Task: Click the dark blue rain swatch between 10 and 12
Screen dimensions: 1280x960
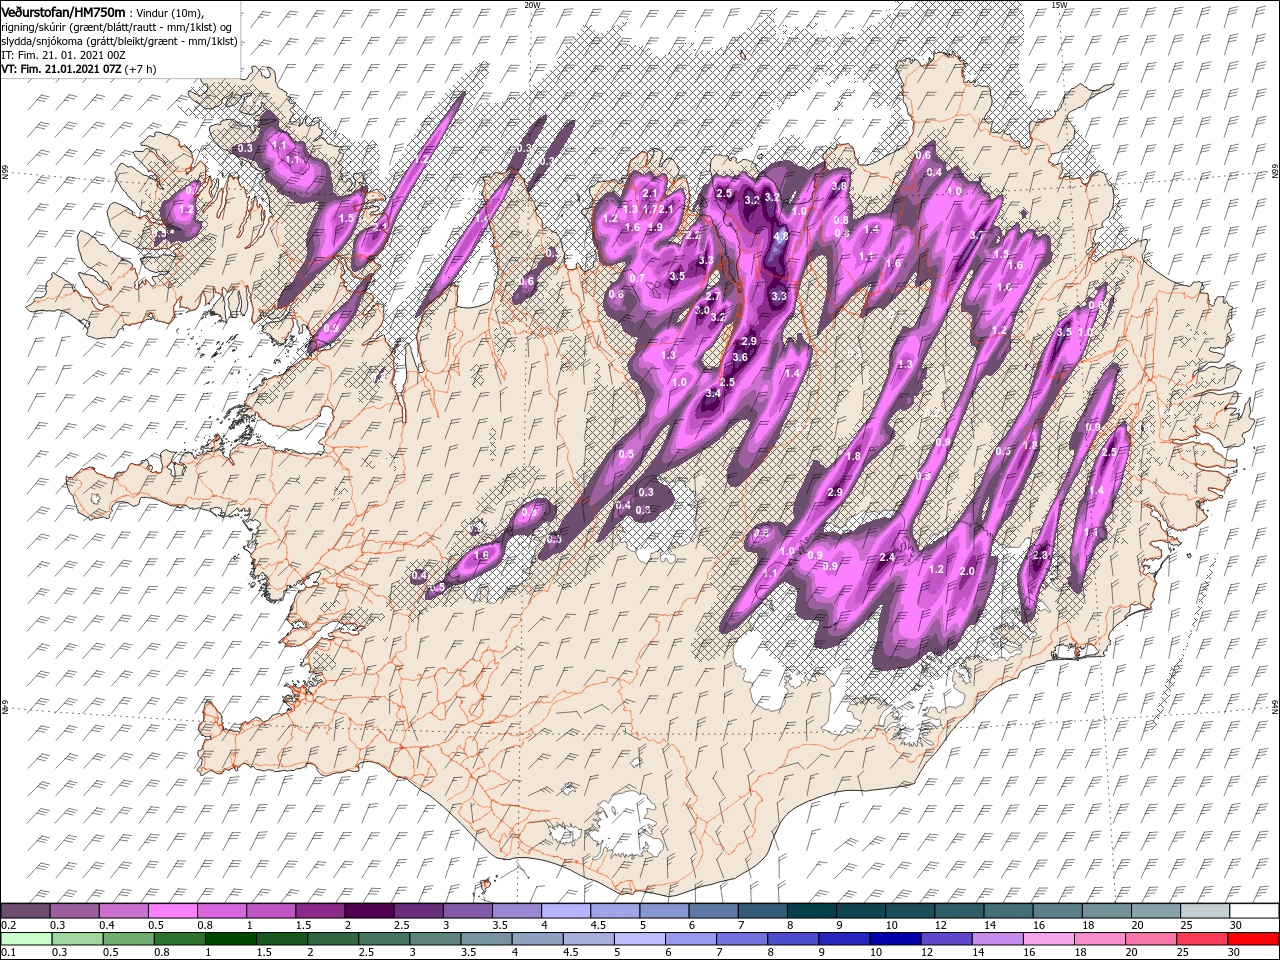Action: [893, 938]
